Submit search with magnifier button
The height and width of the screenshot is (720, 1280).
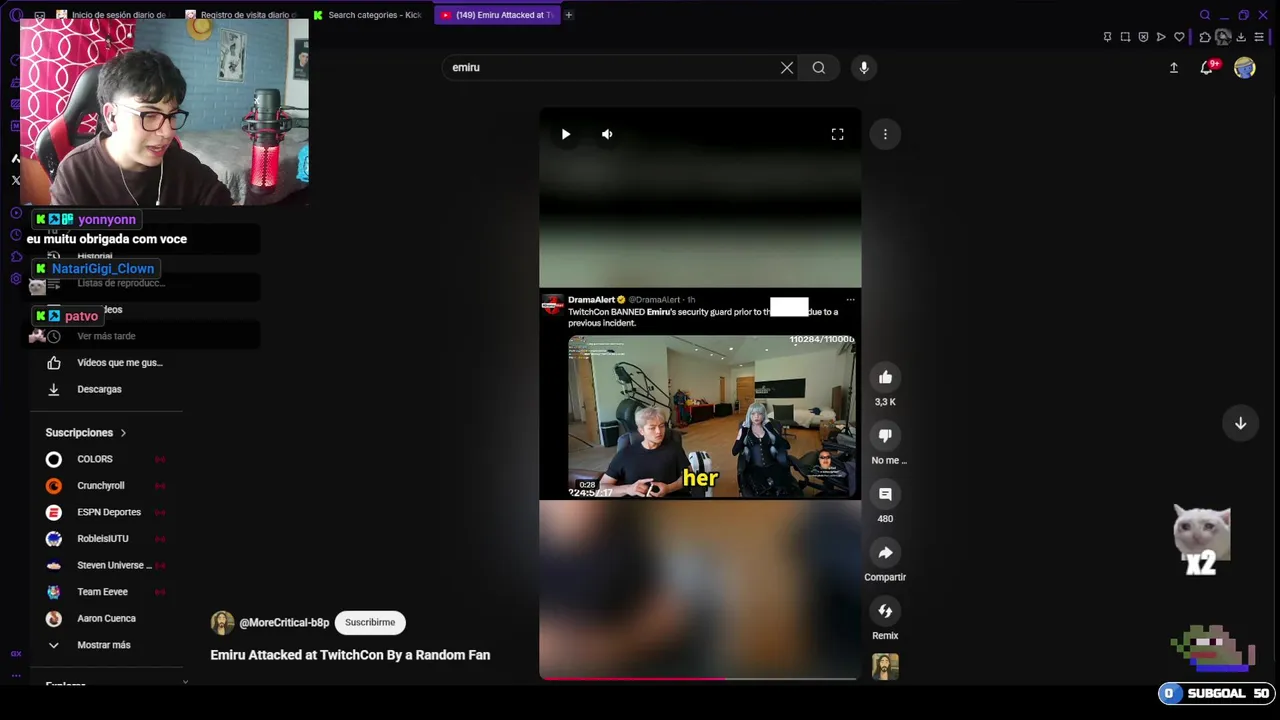819,68
